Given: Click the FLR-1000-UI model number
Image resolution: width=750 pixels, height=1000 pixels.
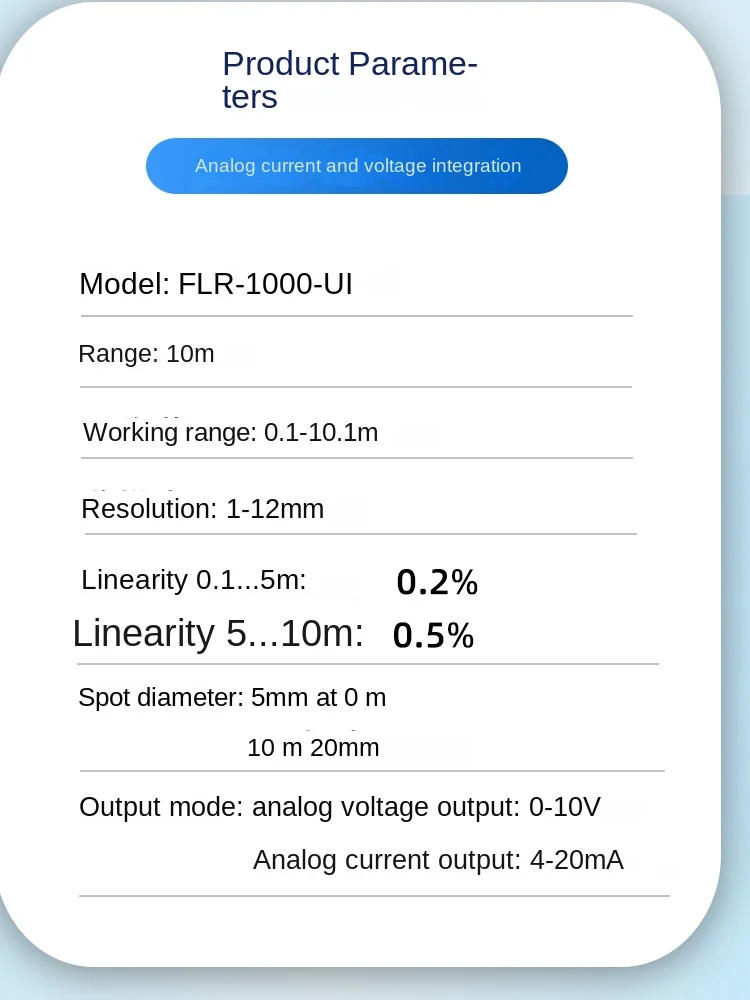Looking at the screenshot, I should coord(265,284).
